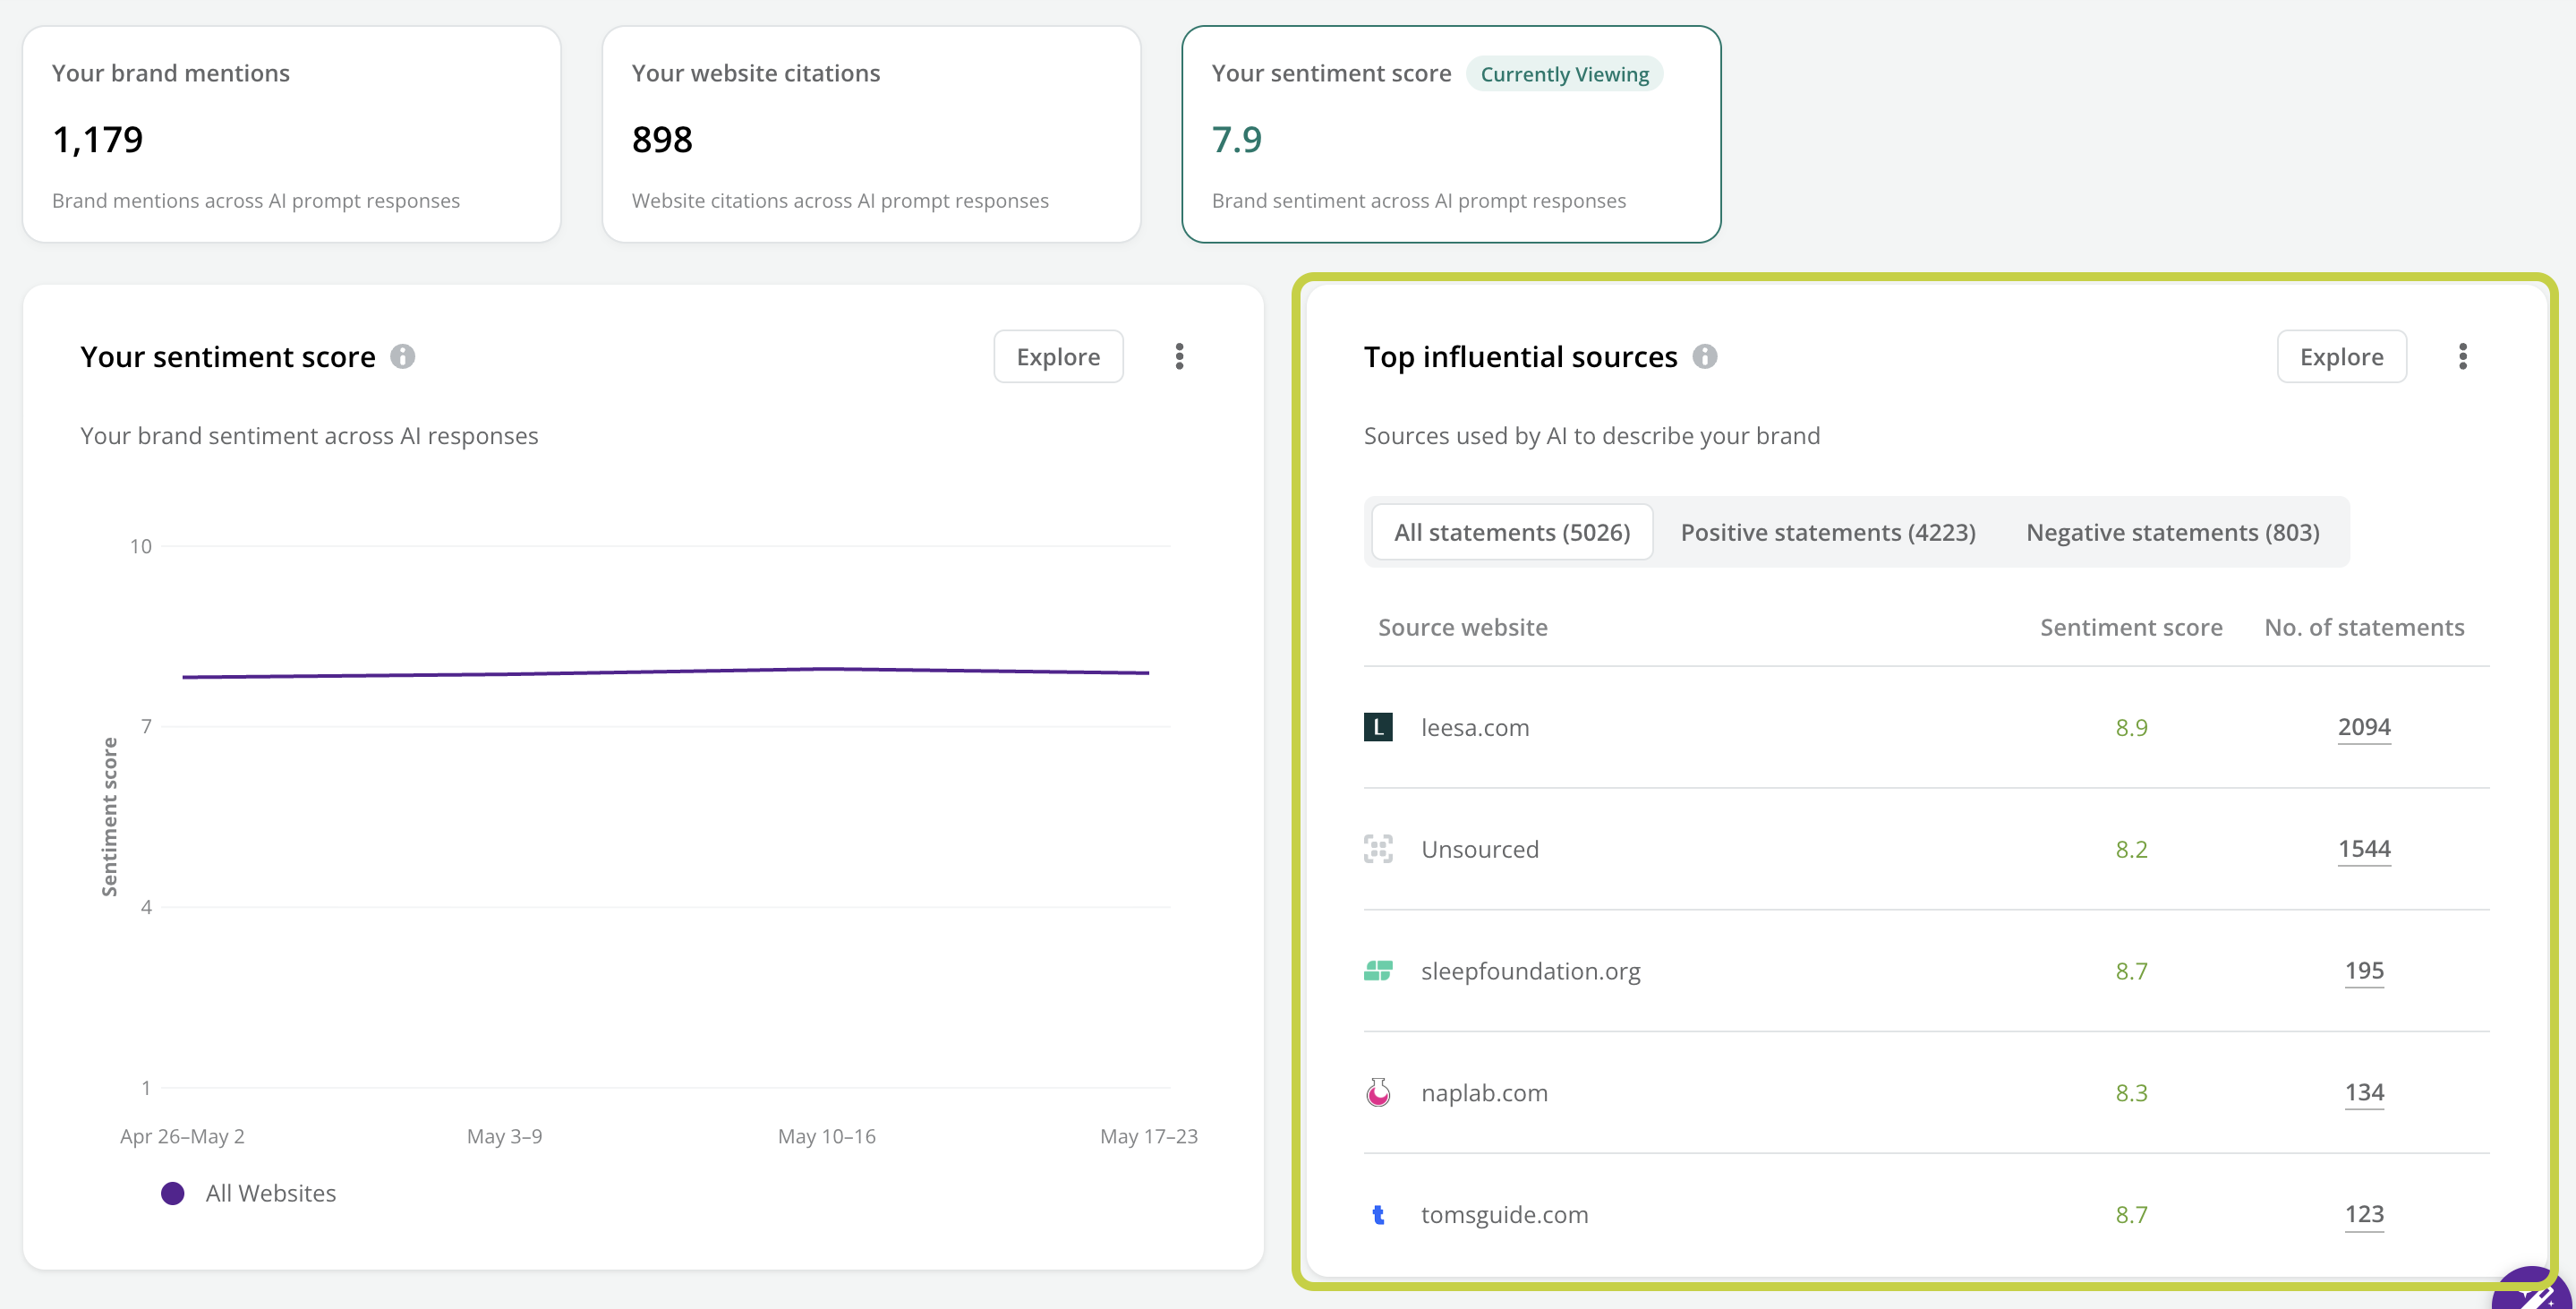Click the No. of statements column header
The height and width of the screenshot is (1309, 2576).
[2364, 627]
